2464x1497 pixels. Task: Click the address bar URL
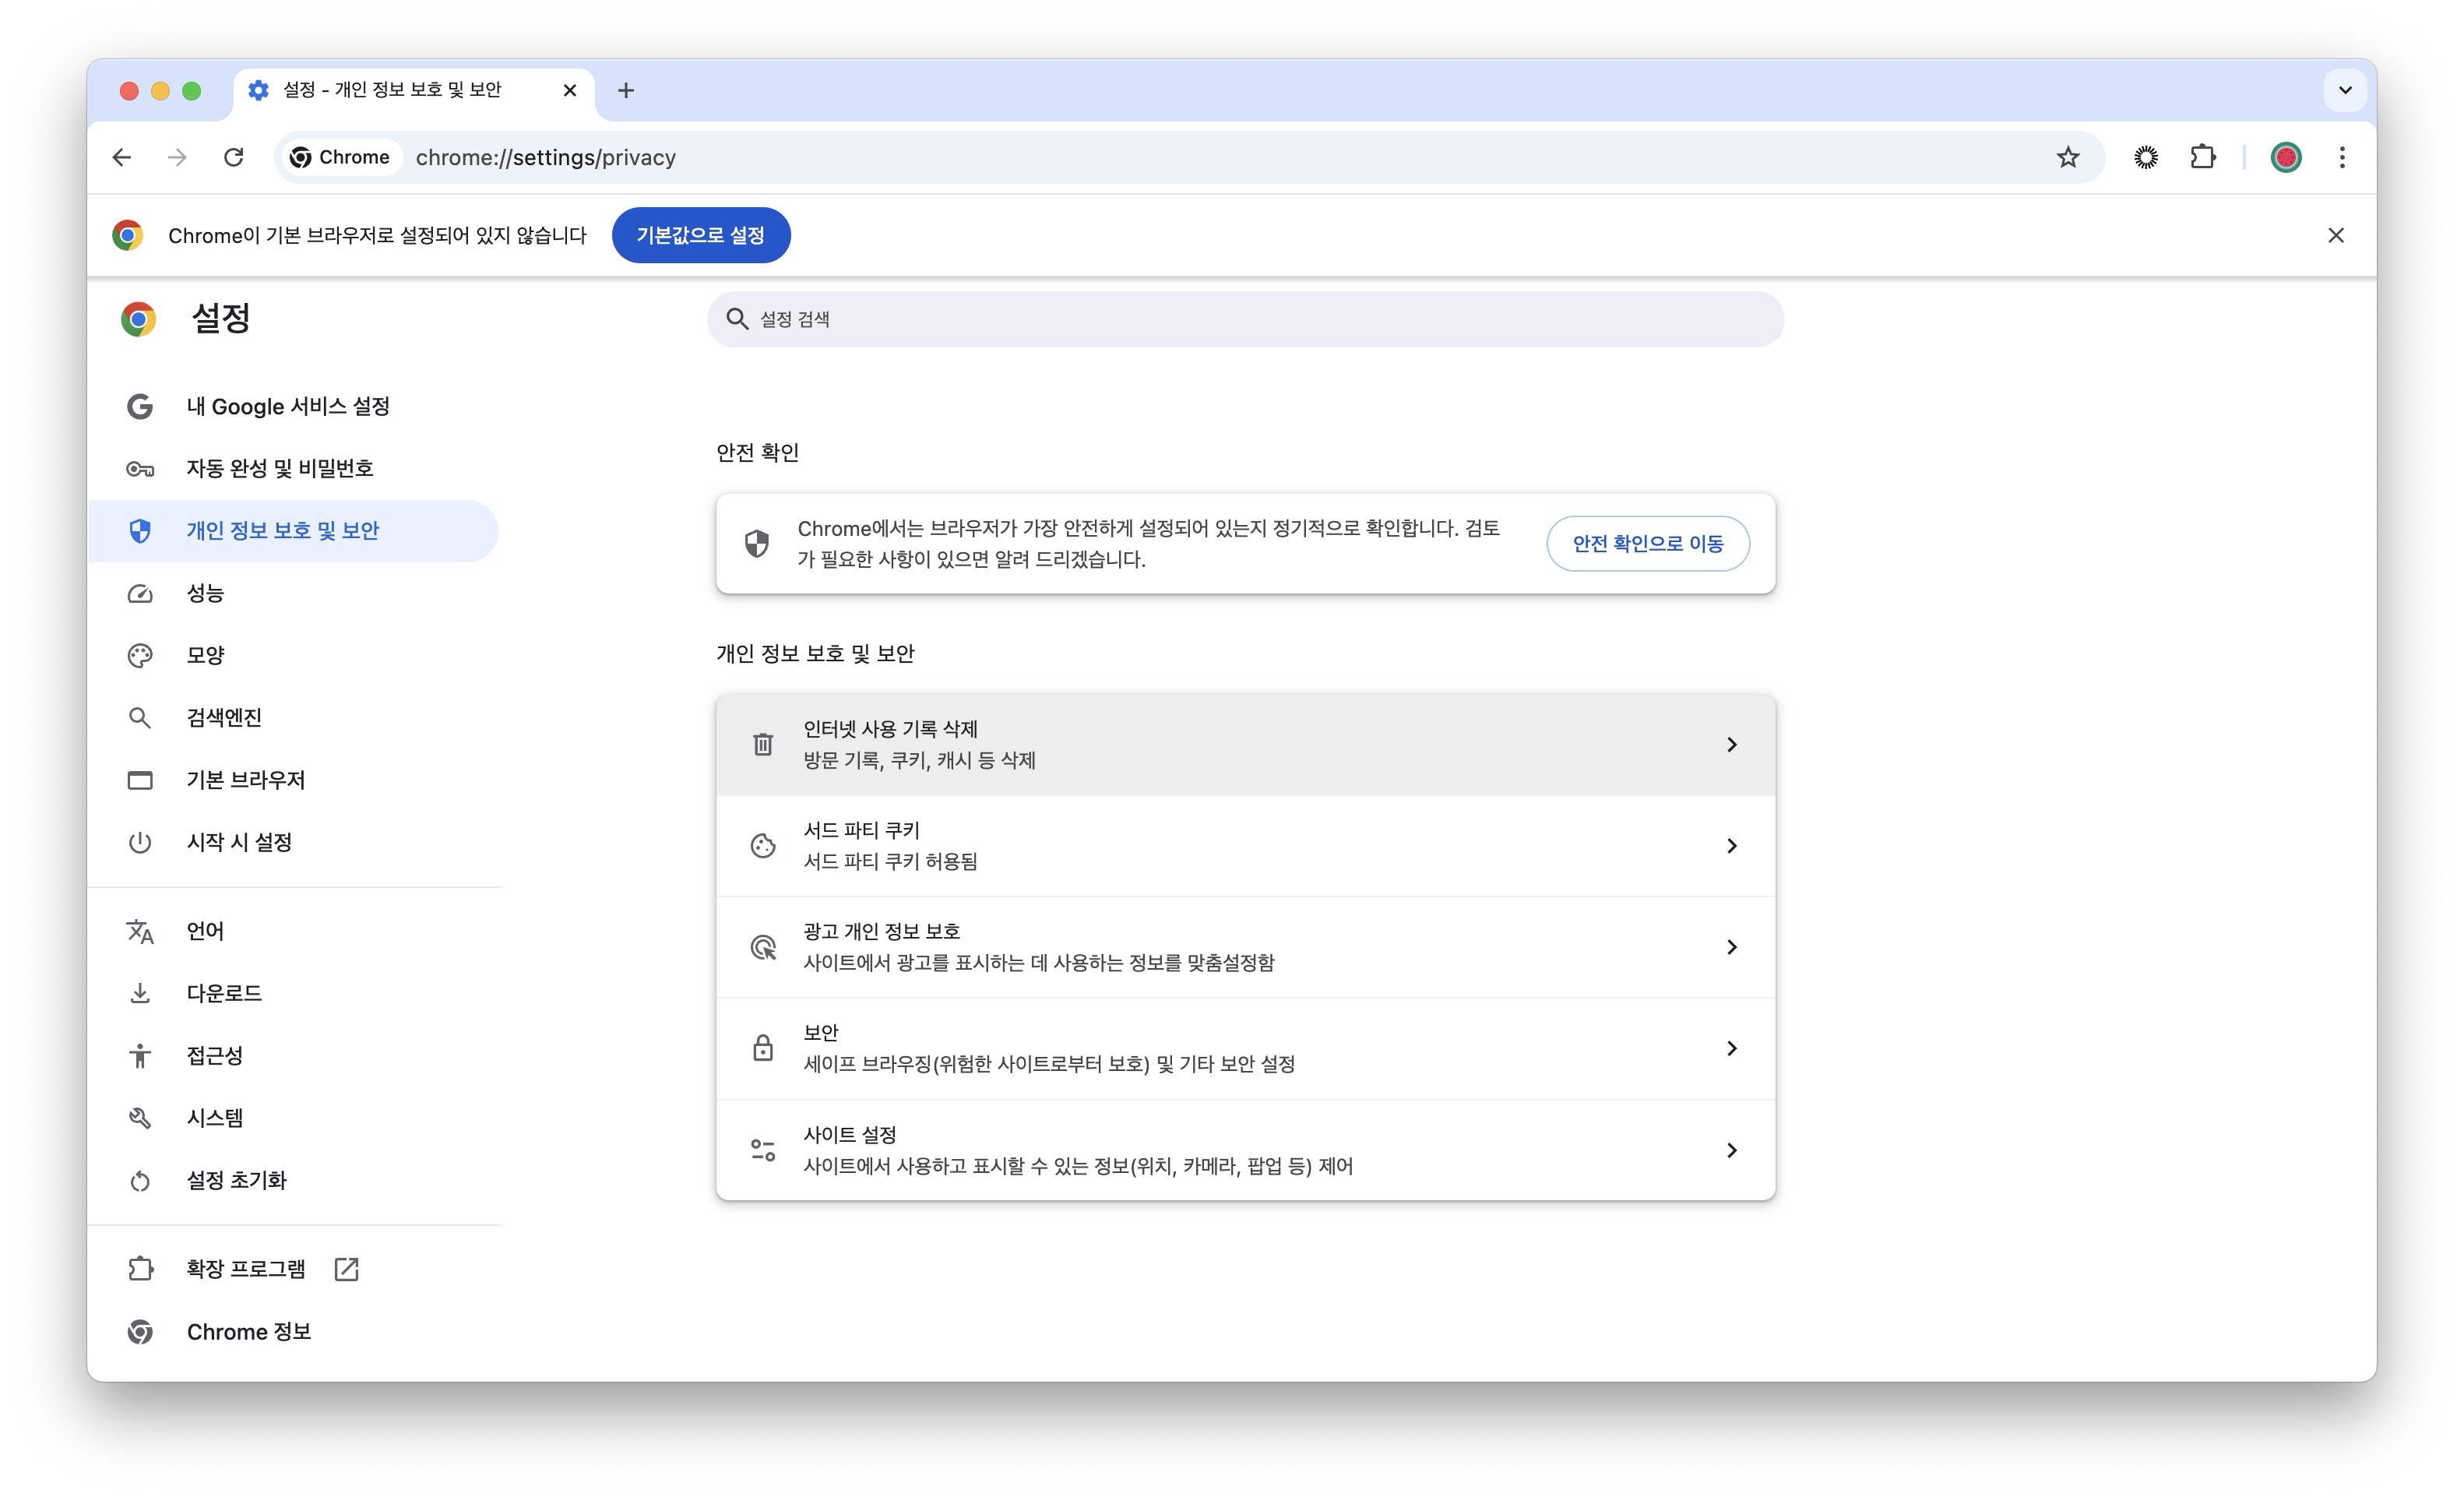point(546,157)
